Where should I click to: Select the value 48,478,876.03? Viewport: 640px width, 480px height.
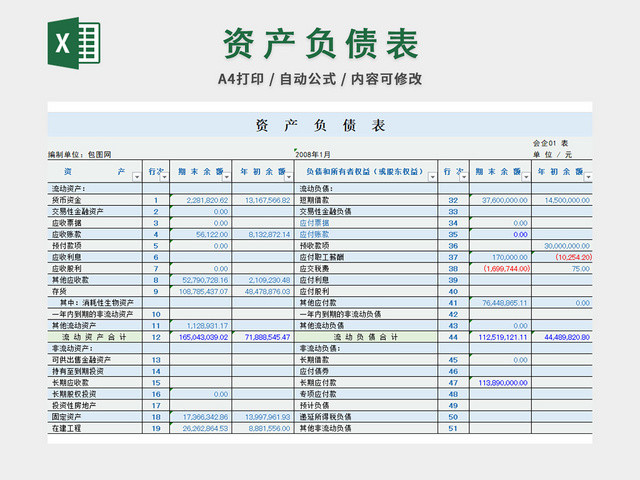(268, 291)
